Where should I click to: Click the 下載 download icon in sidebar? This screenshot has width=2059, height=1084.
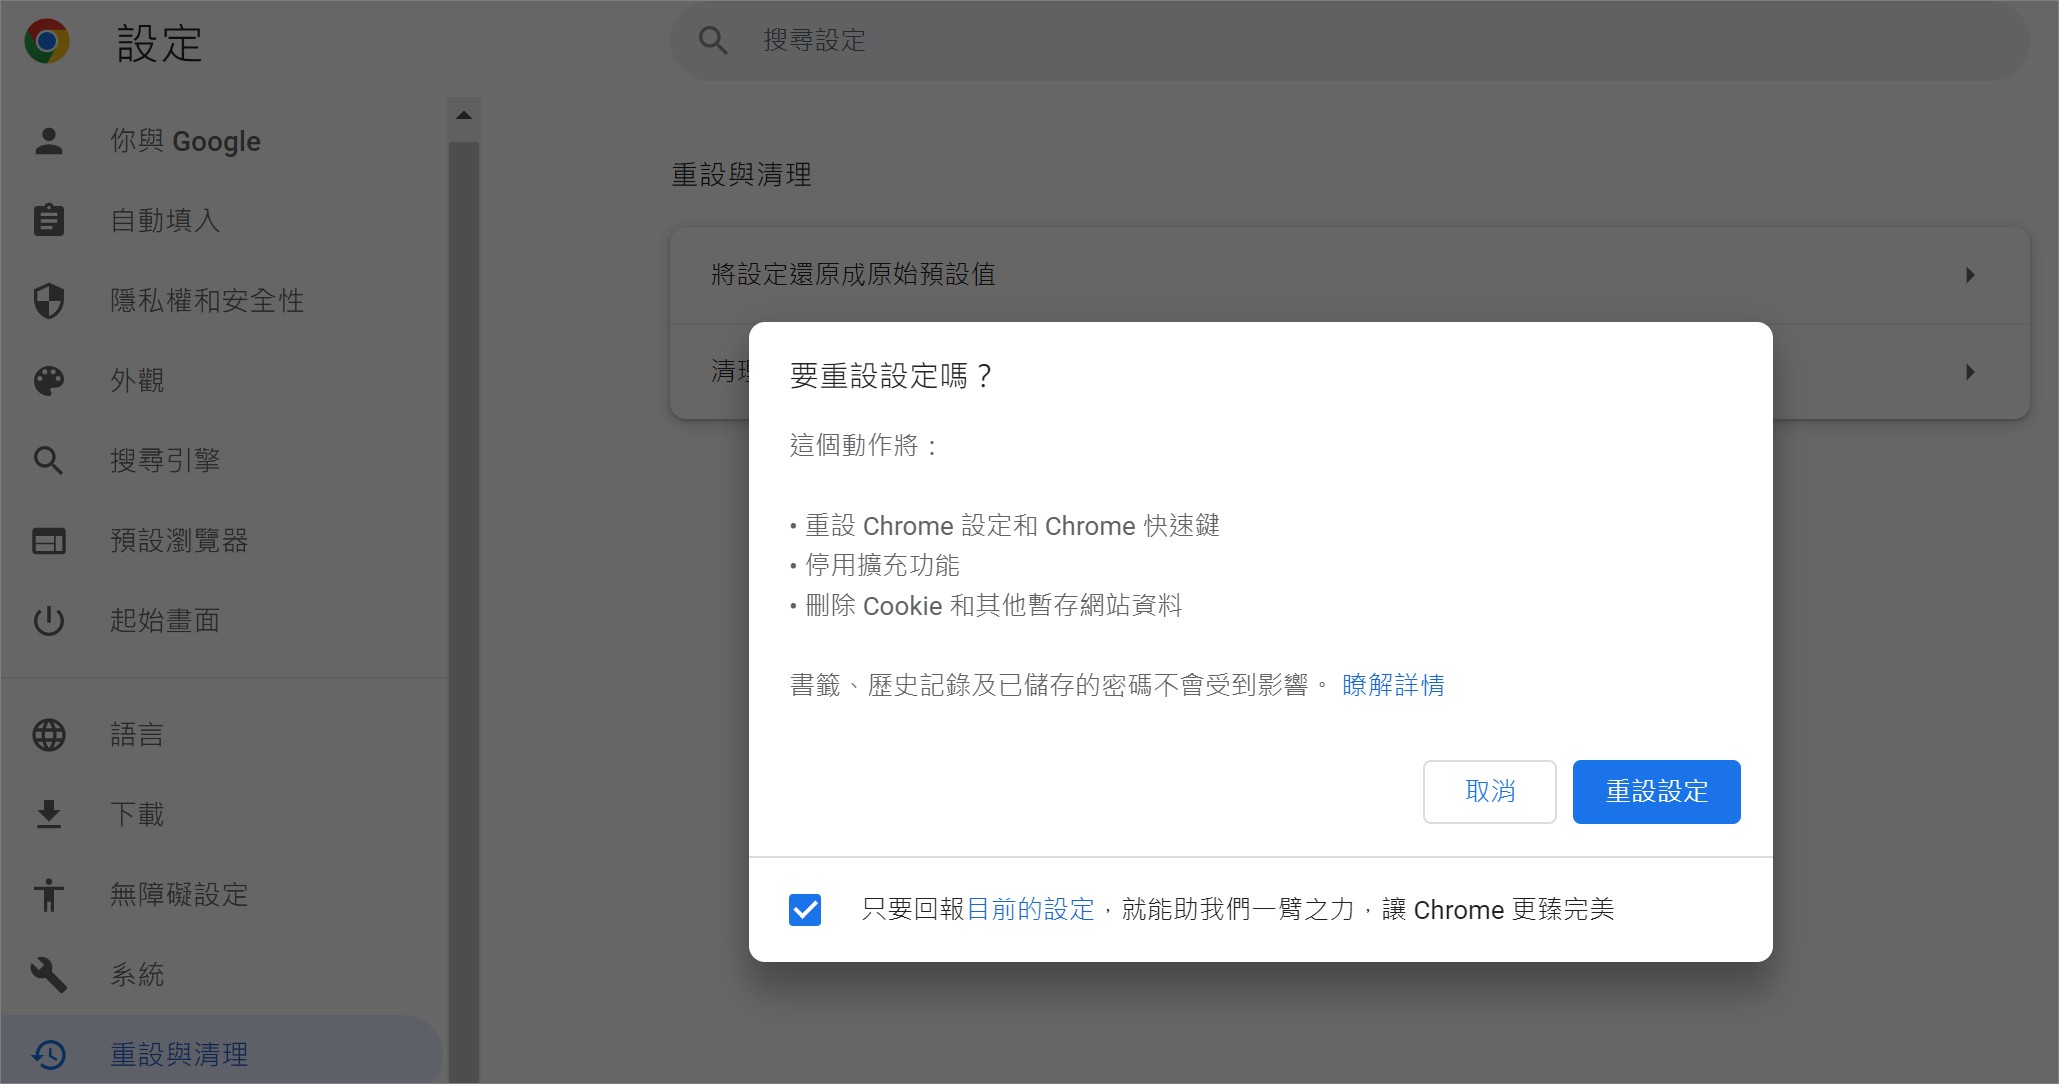coord(48,813)
